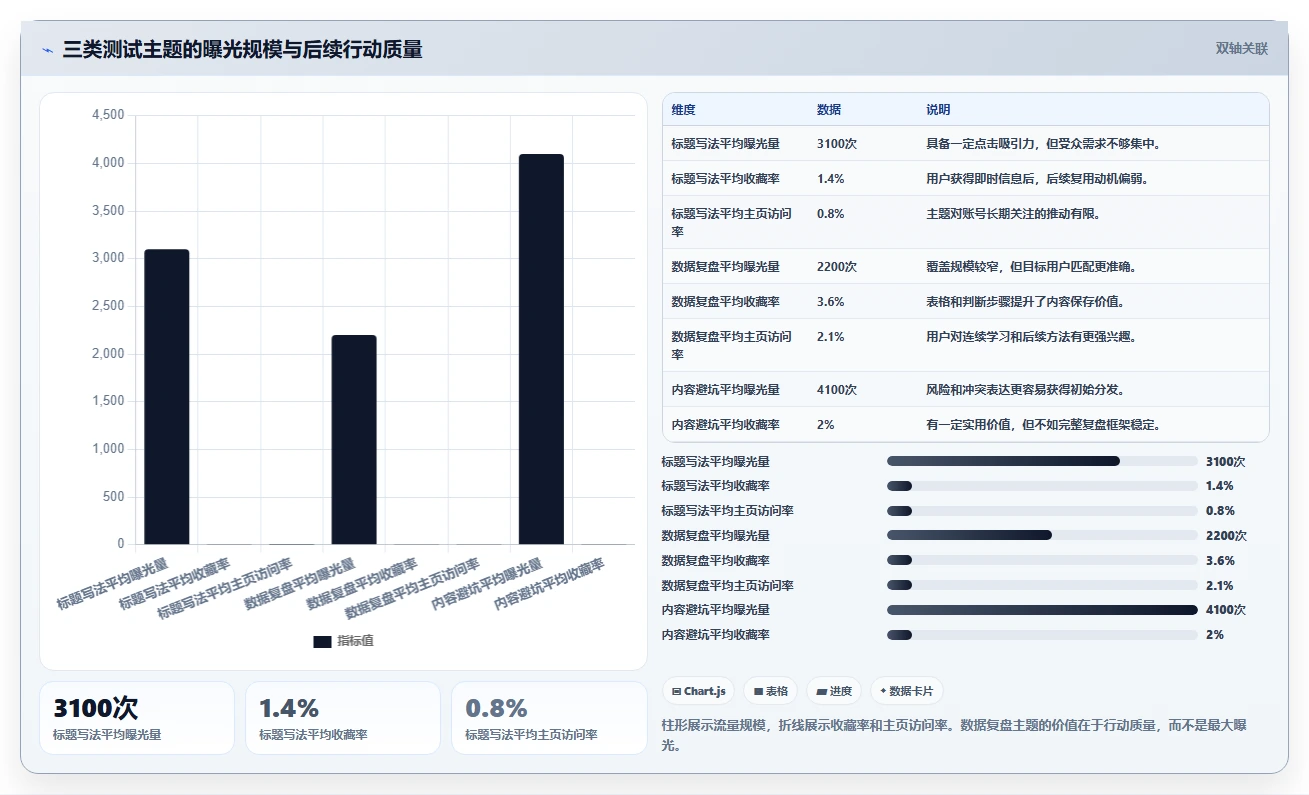This screenshot has height=795, width=1309.
Task: Click the dark legend swatch for 指标值
Action: coord(322,641)
